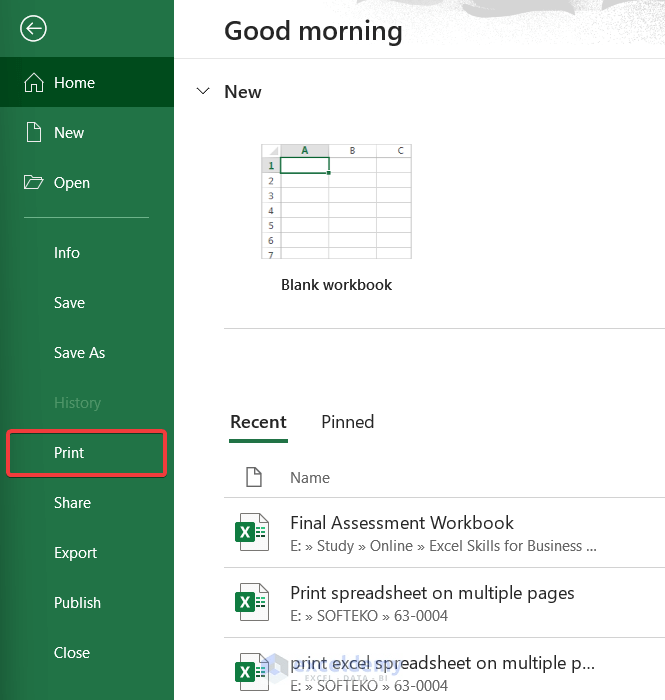Click the New blank page icon
The width and height of the screenshot is (665, 700).
(33, 133)
